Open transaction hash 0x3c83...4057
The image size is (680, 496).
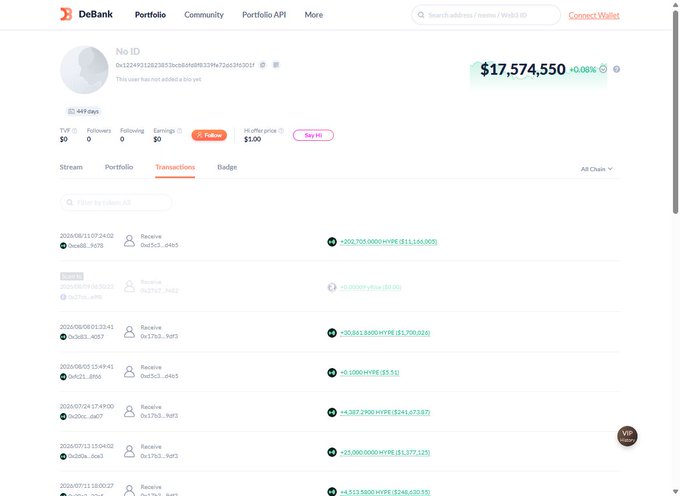(x=86, y=337)
